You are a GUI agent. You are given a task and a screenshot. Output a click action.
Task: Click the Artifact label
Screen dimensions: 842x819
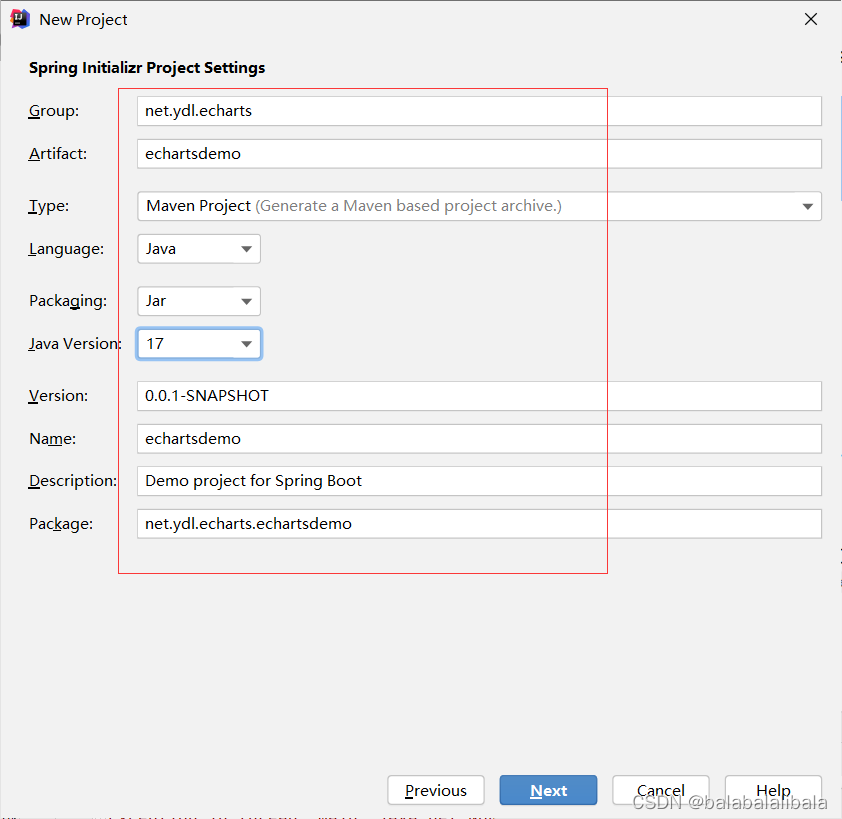57,154
